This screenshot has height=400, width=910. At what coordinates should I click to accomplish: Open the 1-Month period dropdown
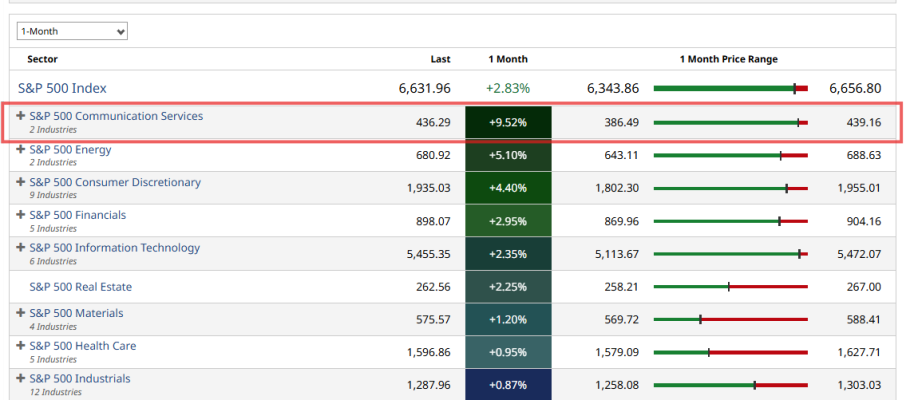coord(72,32)
